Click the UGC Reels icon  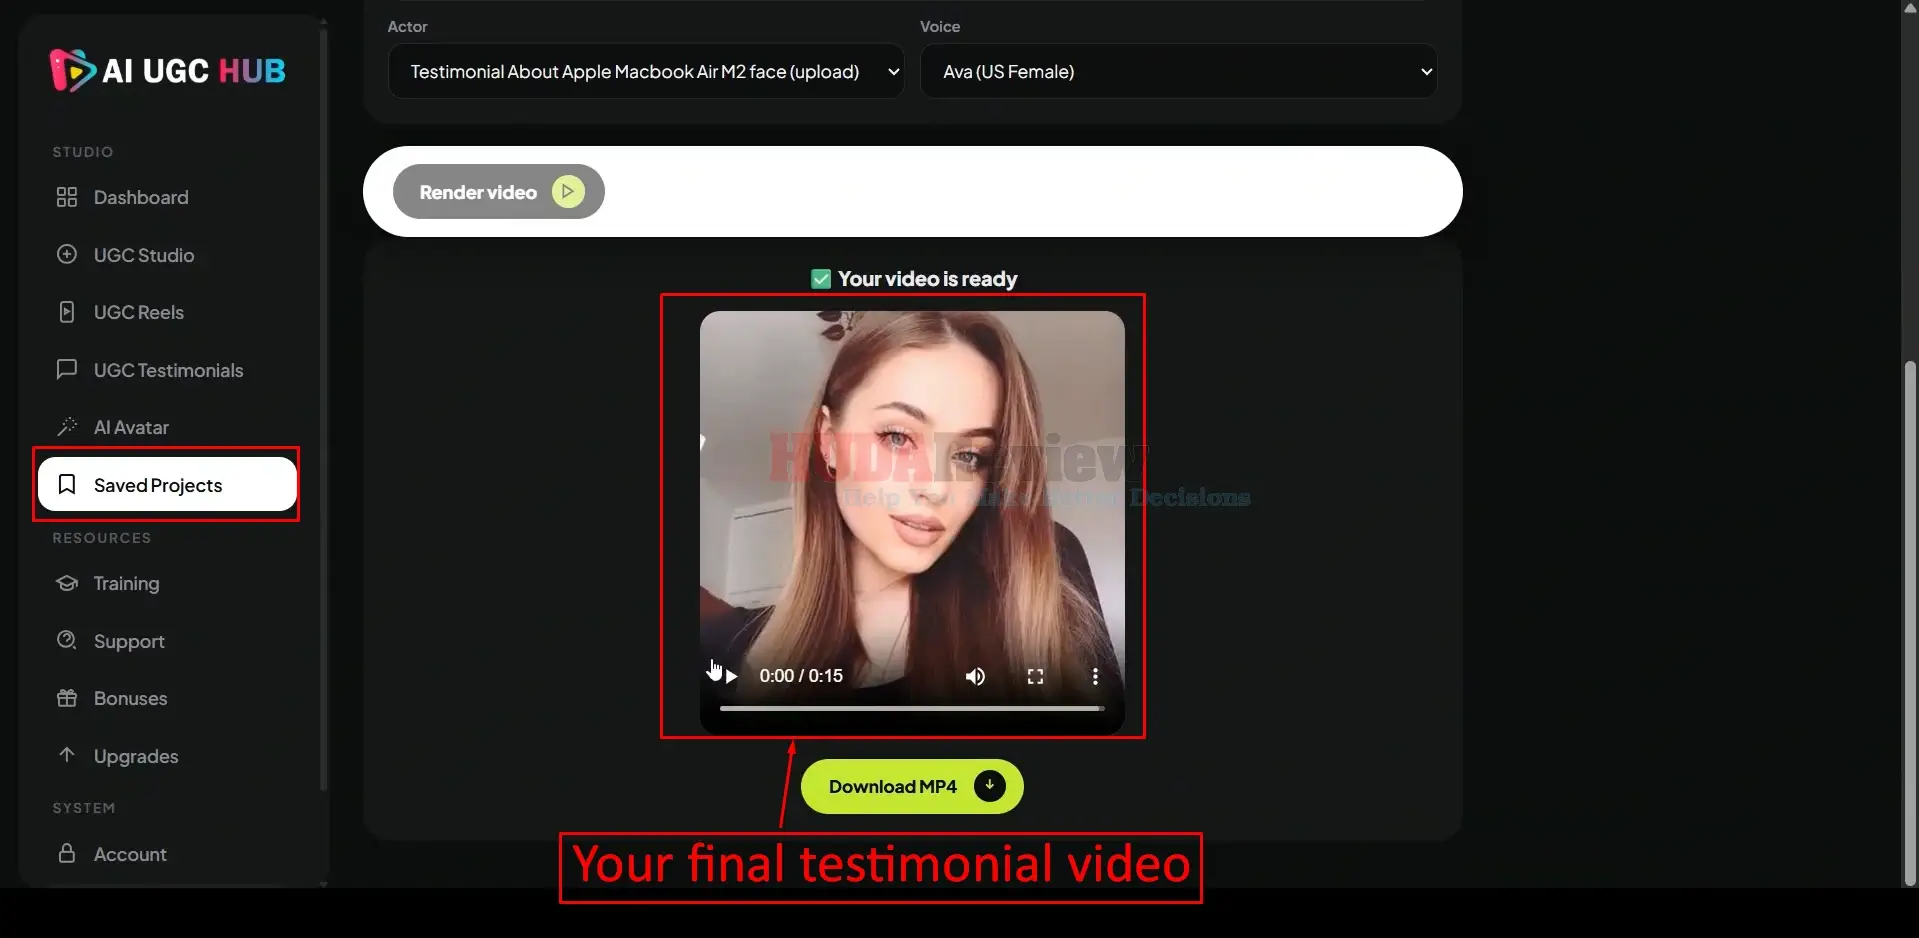[x=67, y=312]
